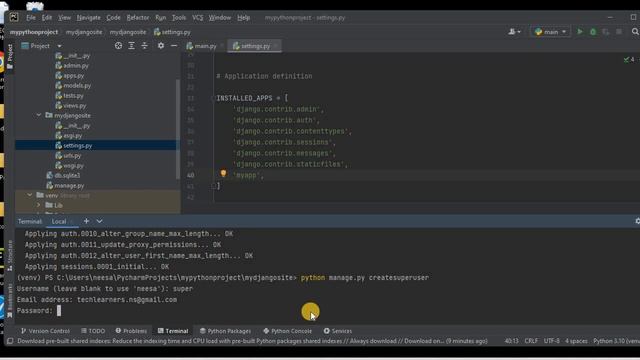Open the Window menu

point(220,18)
